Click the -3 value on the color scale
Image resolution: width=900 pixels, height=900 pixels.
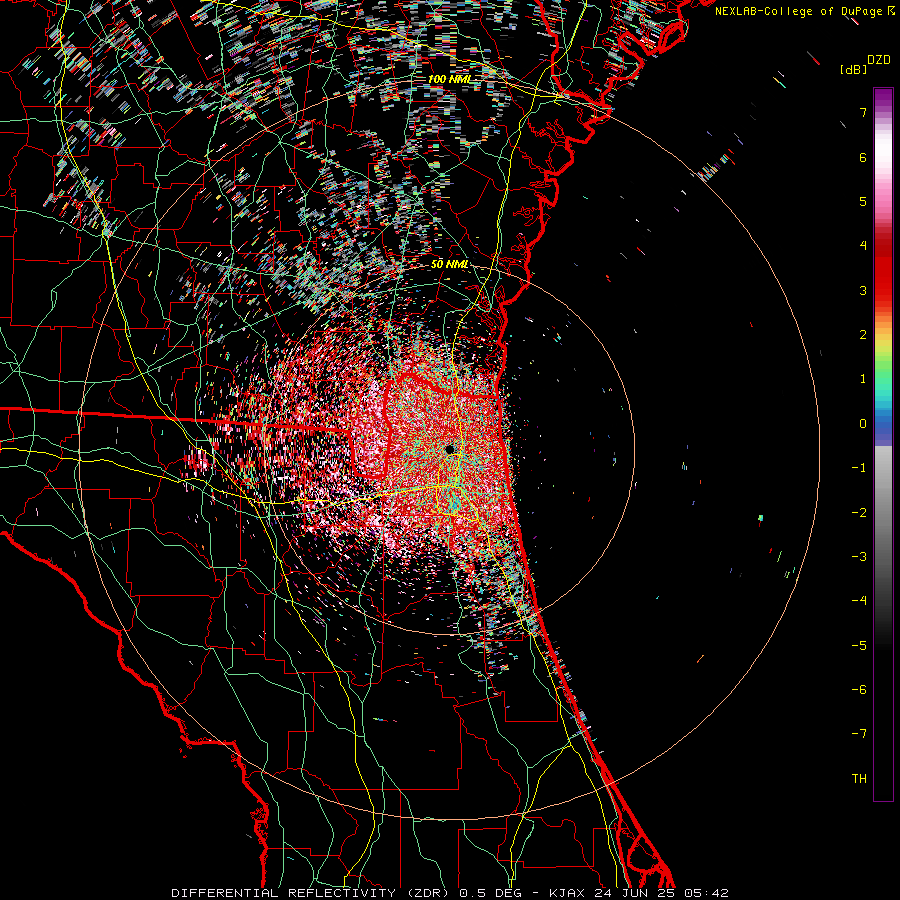click(859, 557)
